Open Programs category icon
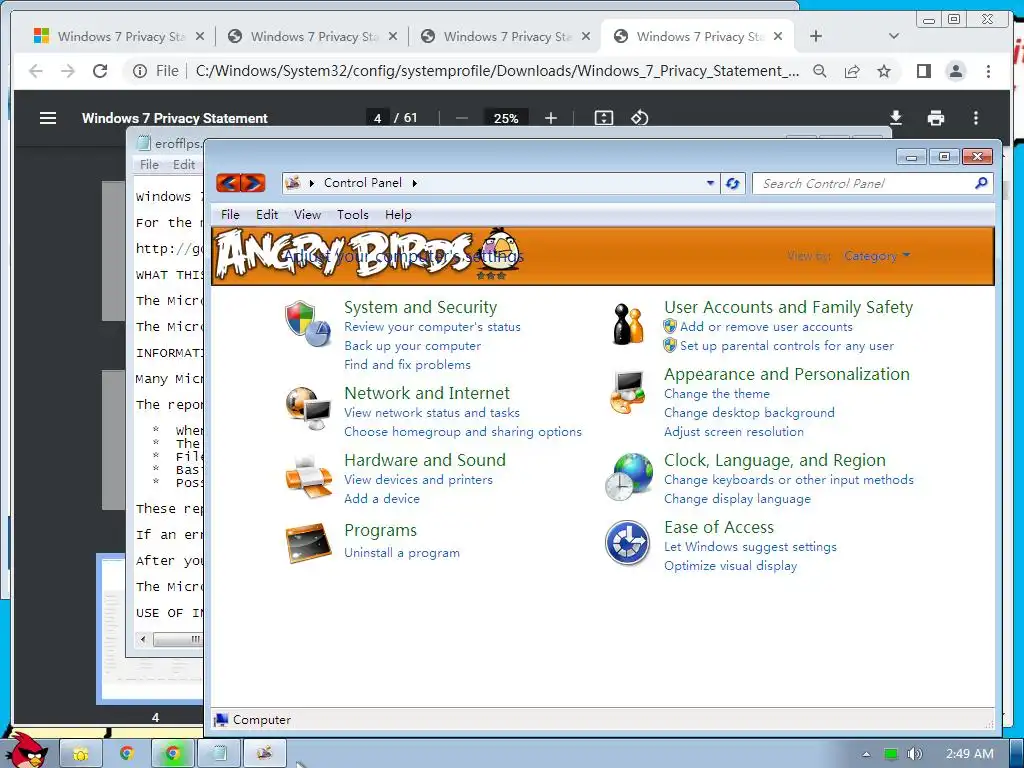 click(x=308, y=542)
